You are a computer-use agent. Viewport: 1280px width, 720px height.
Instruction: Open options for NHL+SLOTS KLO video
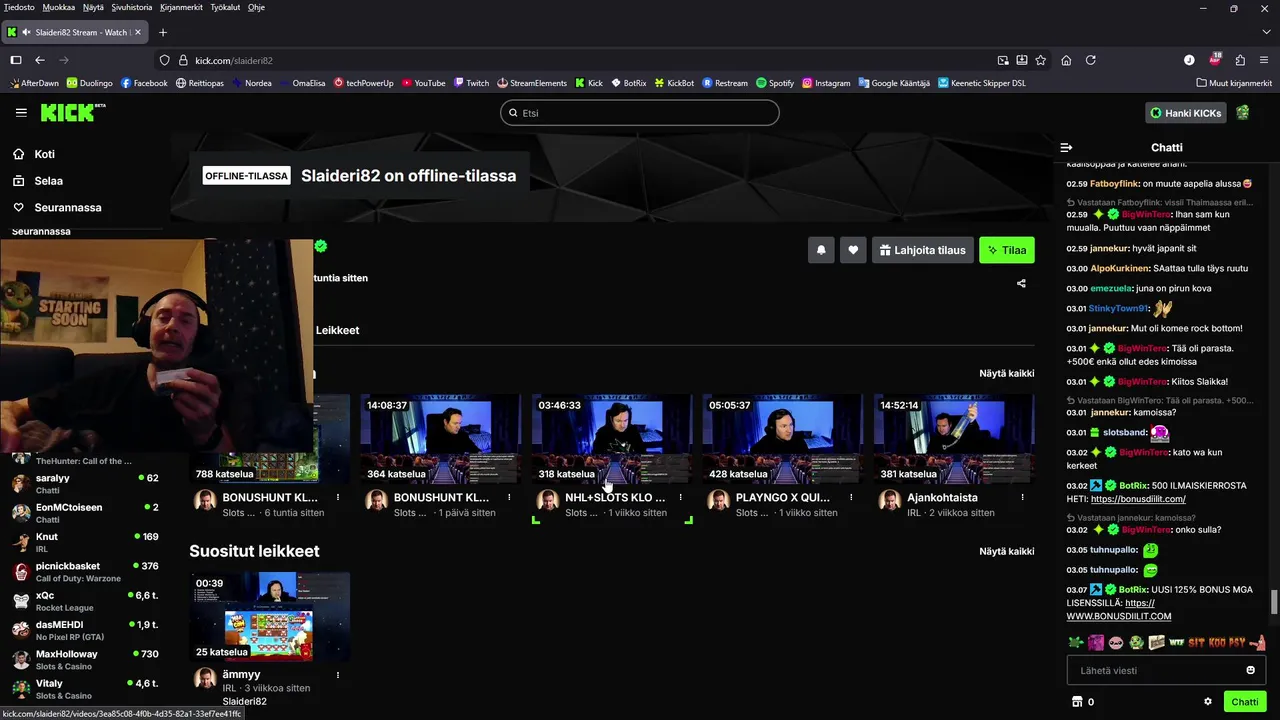pyautogui.click(x=680, y=497)
